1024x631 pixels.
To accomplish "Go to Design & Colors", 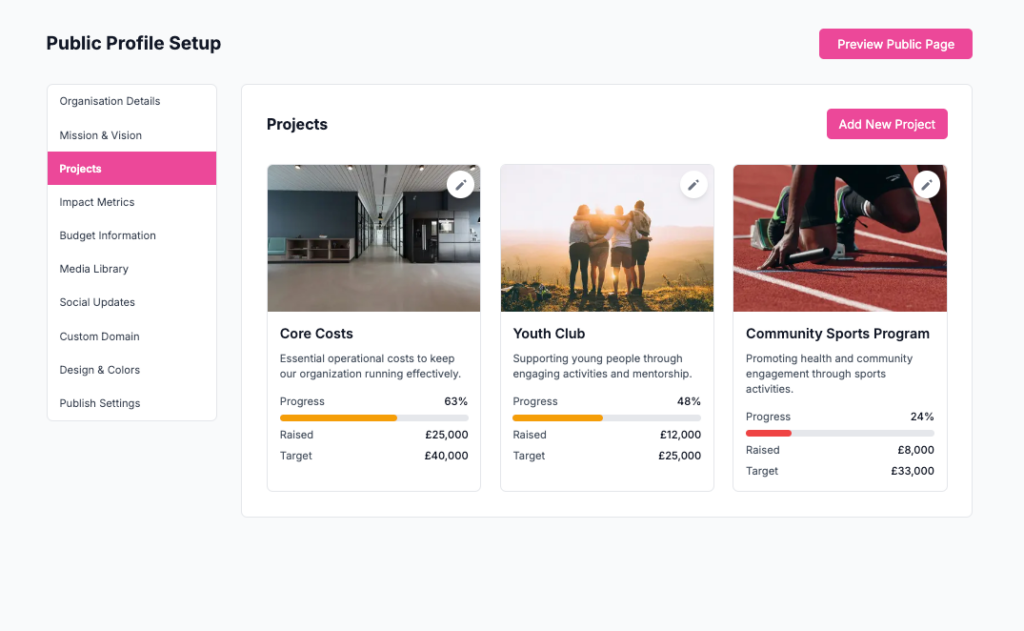I will pyautogui.click(x=100, y=370).
